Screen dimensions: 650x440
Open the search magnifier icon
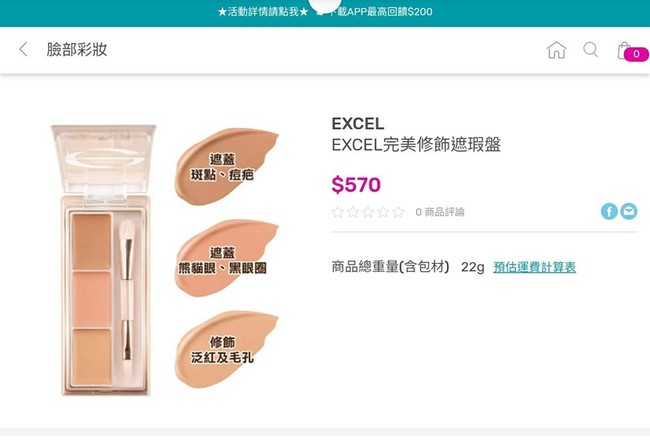(591, 50)
